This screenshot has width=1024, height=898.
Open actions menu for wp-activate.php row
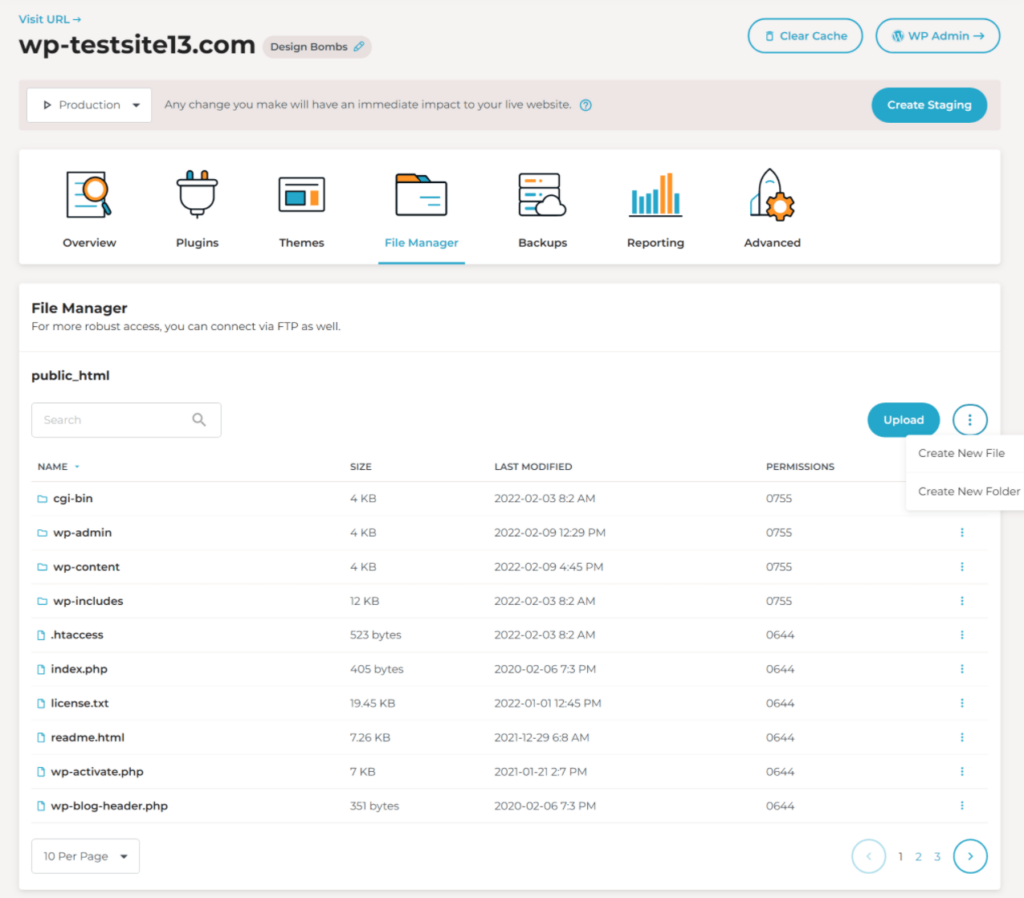pyautogui.click(x=962, y=771)
